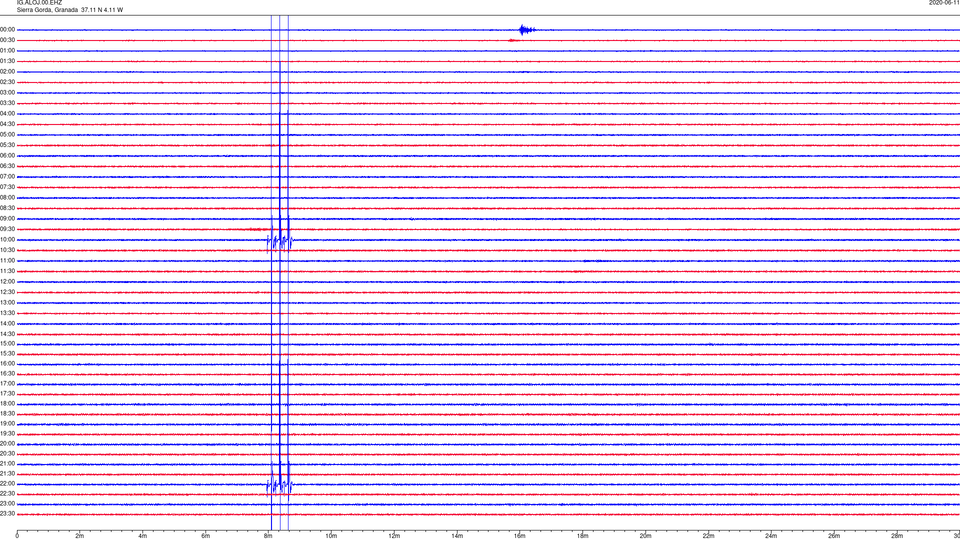Click the 28m tick label on time axis
The image size is (960, 540).
(x=897, y=536)
